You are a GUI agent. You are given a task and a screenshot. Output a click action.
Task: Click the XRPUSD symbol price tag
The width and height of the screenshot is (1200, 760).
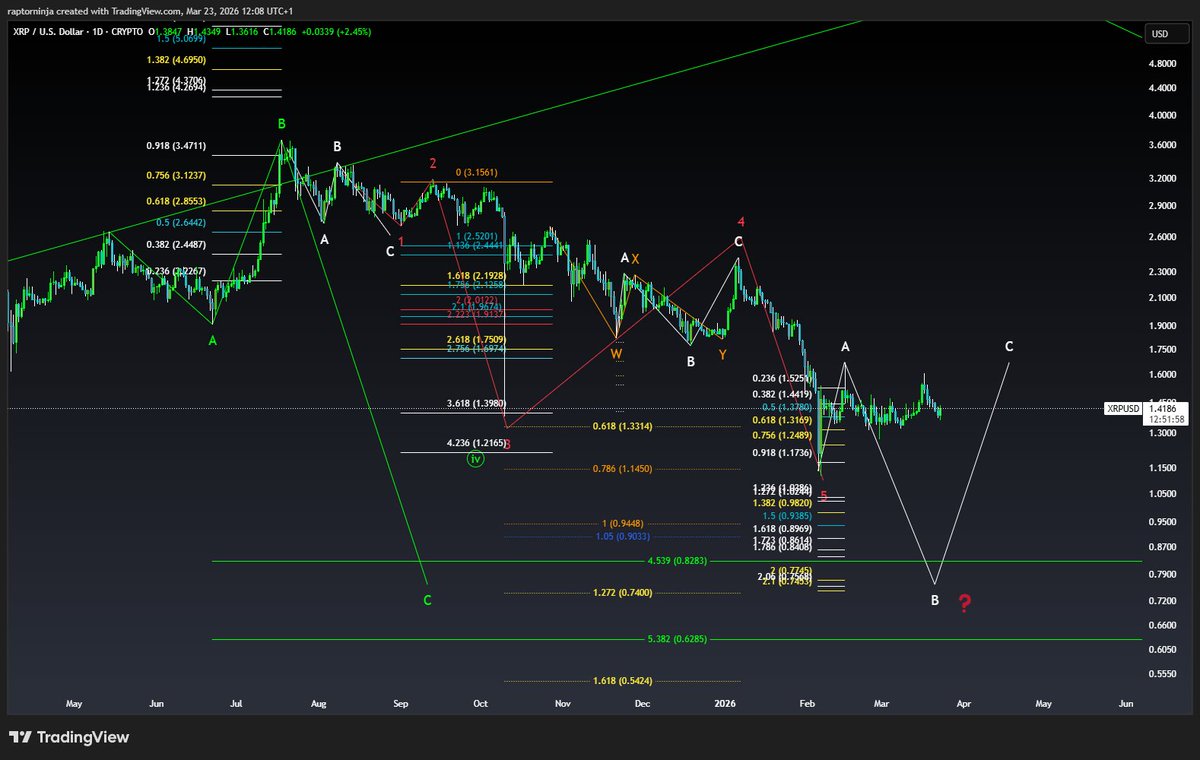tap(1122, 409)
